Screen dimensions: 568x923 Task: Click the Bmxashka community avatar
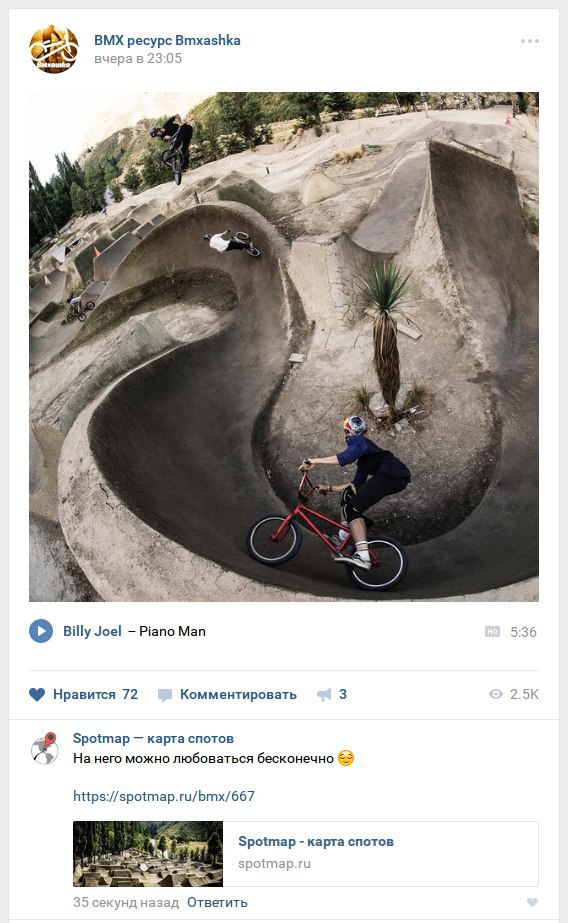pos(54,49)
